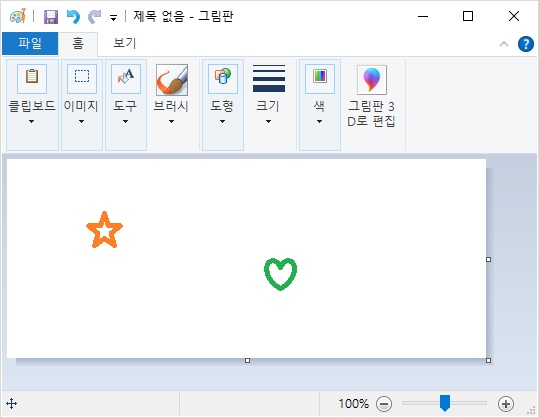Click the green heart drawing on canvas
This screenshot has height=418, width=539.
[x=280, y=274]
